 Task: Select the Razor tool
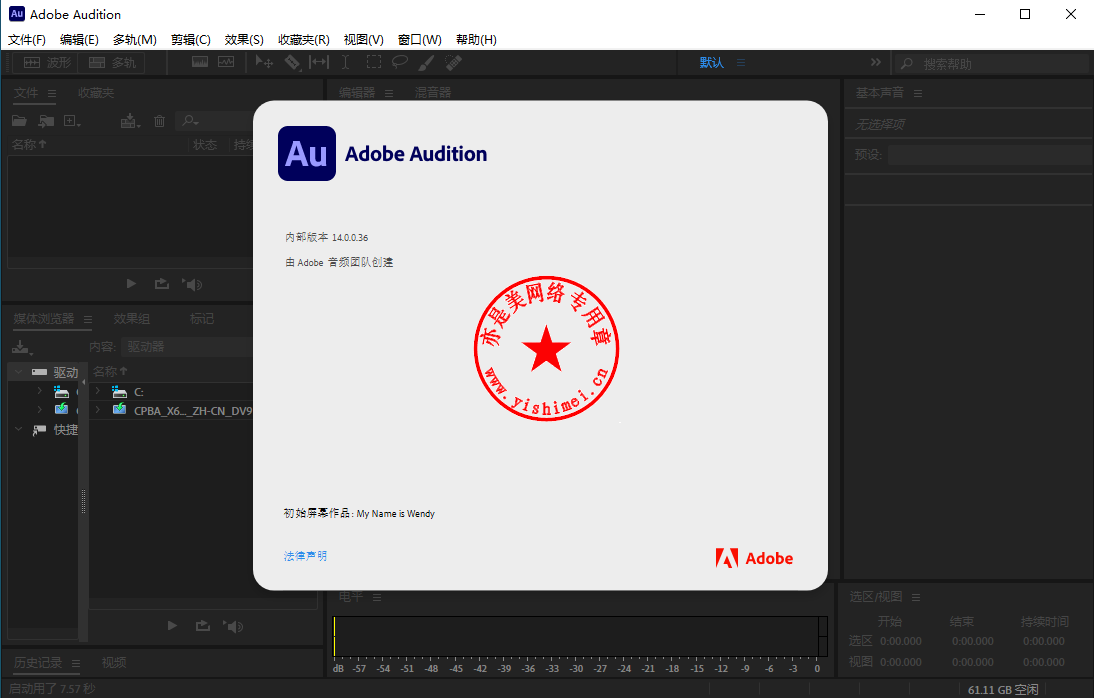292,62
